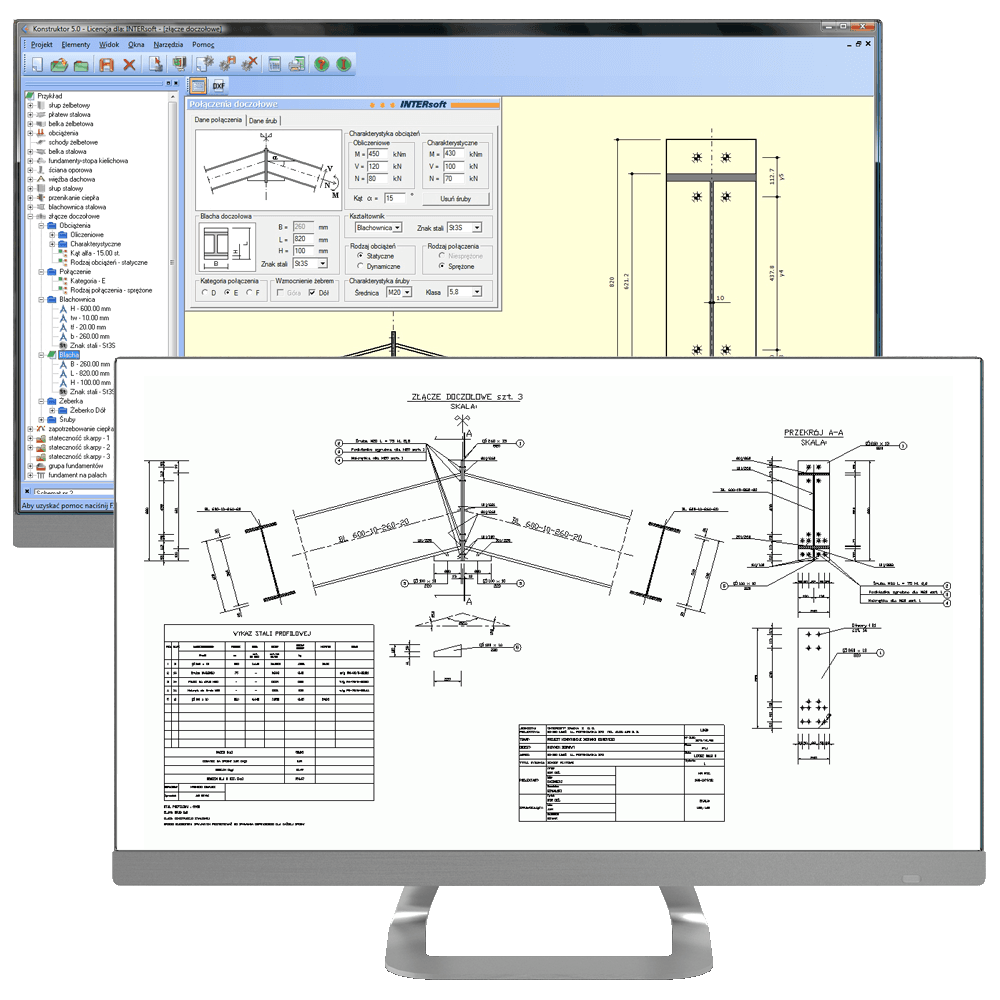Click the Blacha doczołowa L field 820
1000x1000 pixels.
click(x=303, y=239)
